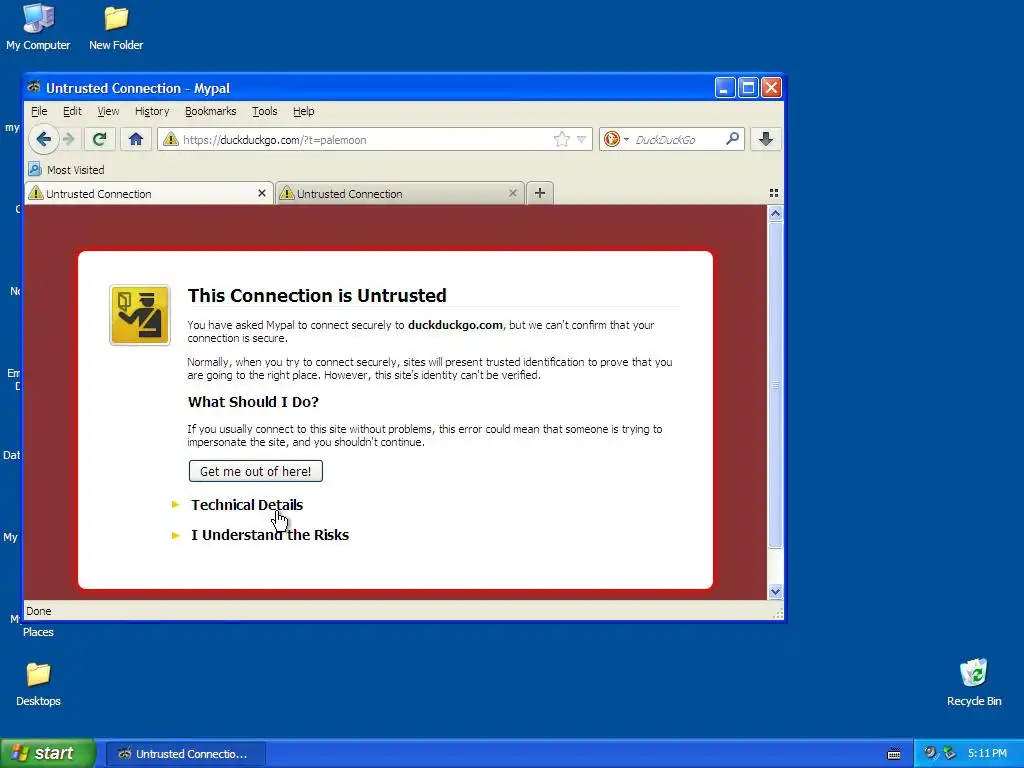Viewport: 1024px width, 768px height.
Task: Open the DuckDuckGo search engine selector
Action: tap(616, 139)
